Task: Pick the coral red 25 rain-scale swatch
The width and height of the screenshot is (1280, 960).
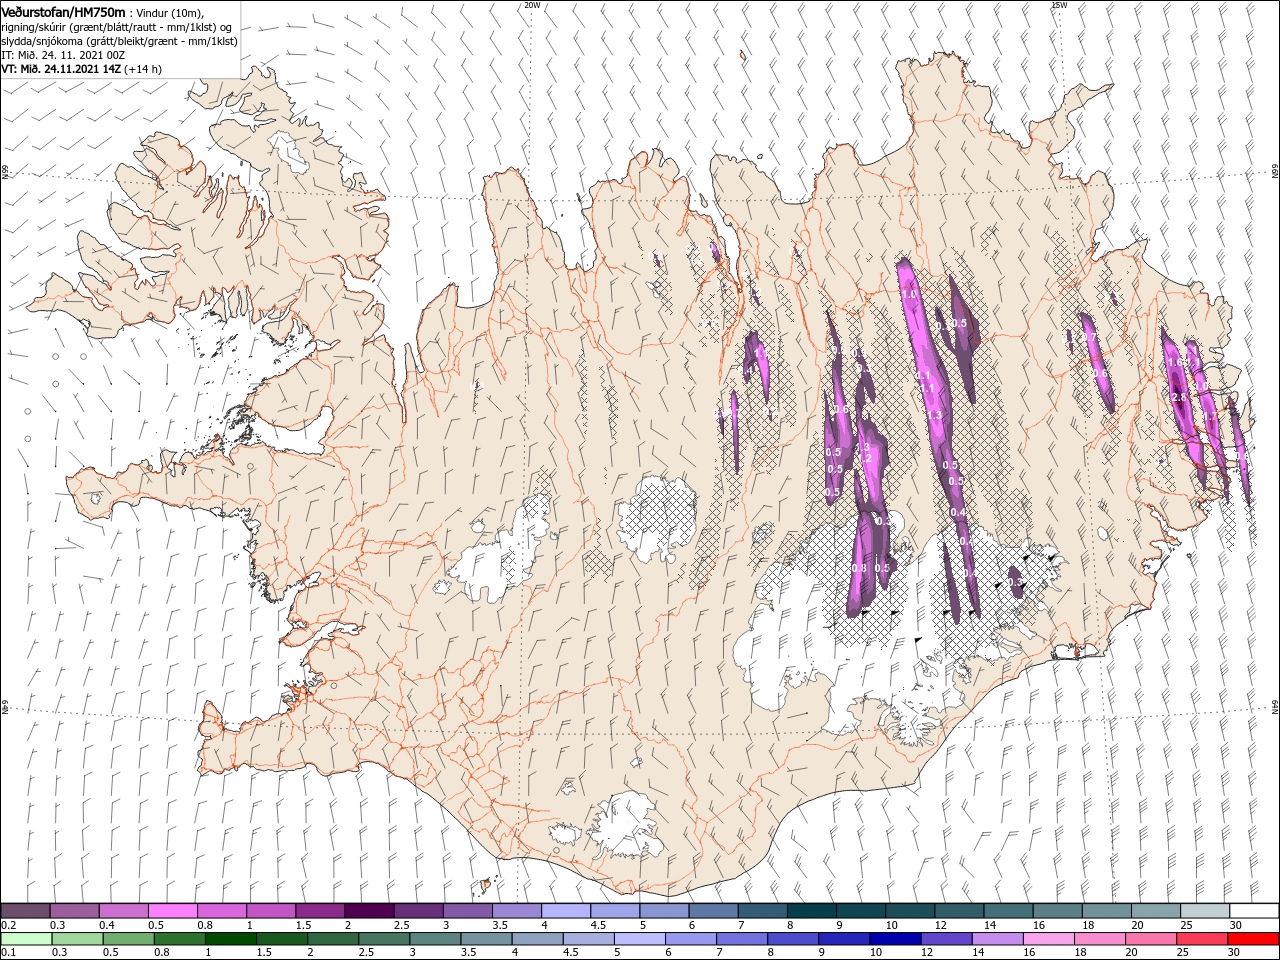Action: pos(1202,939)
